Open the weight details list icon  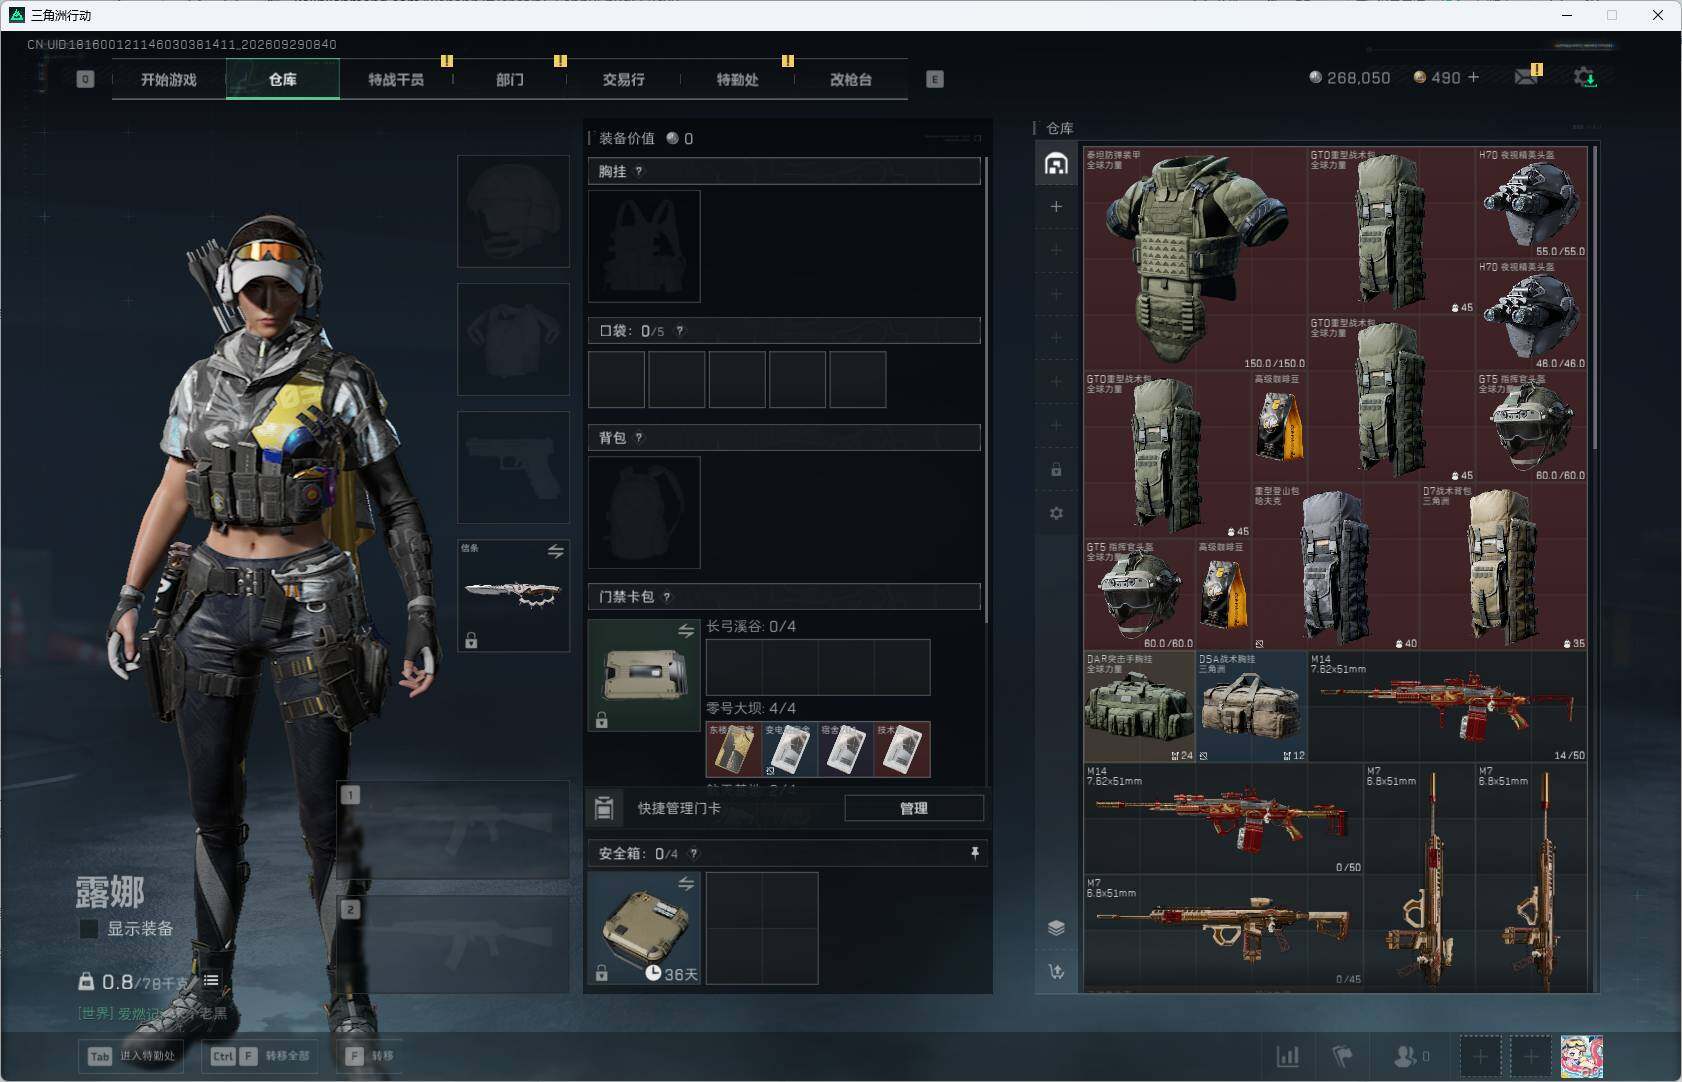211,980
